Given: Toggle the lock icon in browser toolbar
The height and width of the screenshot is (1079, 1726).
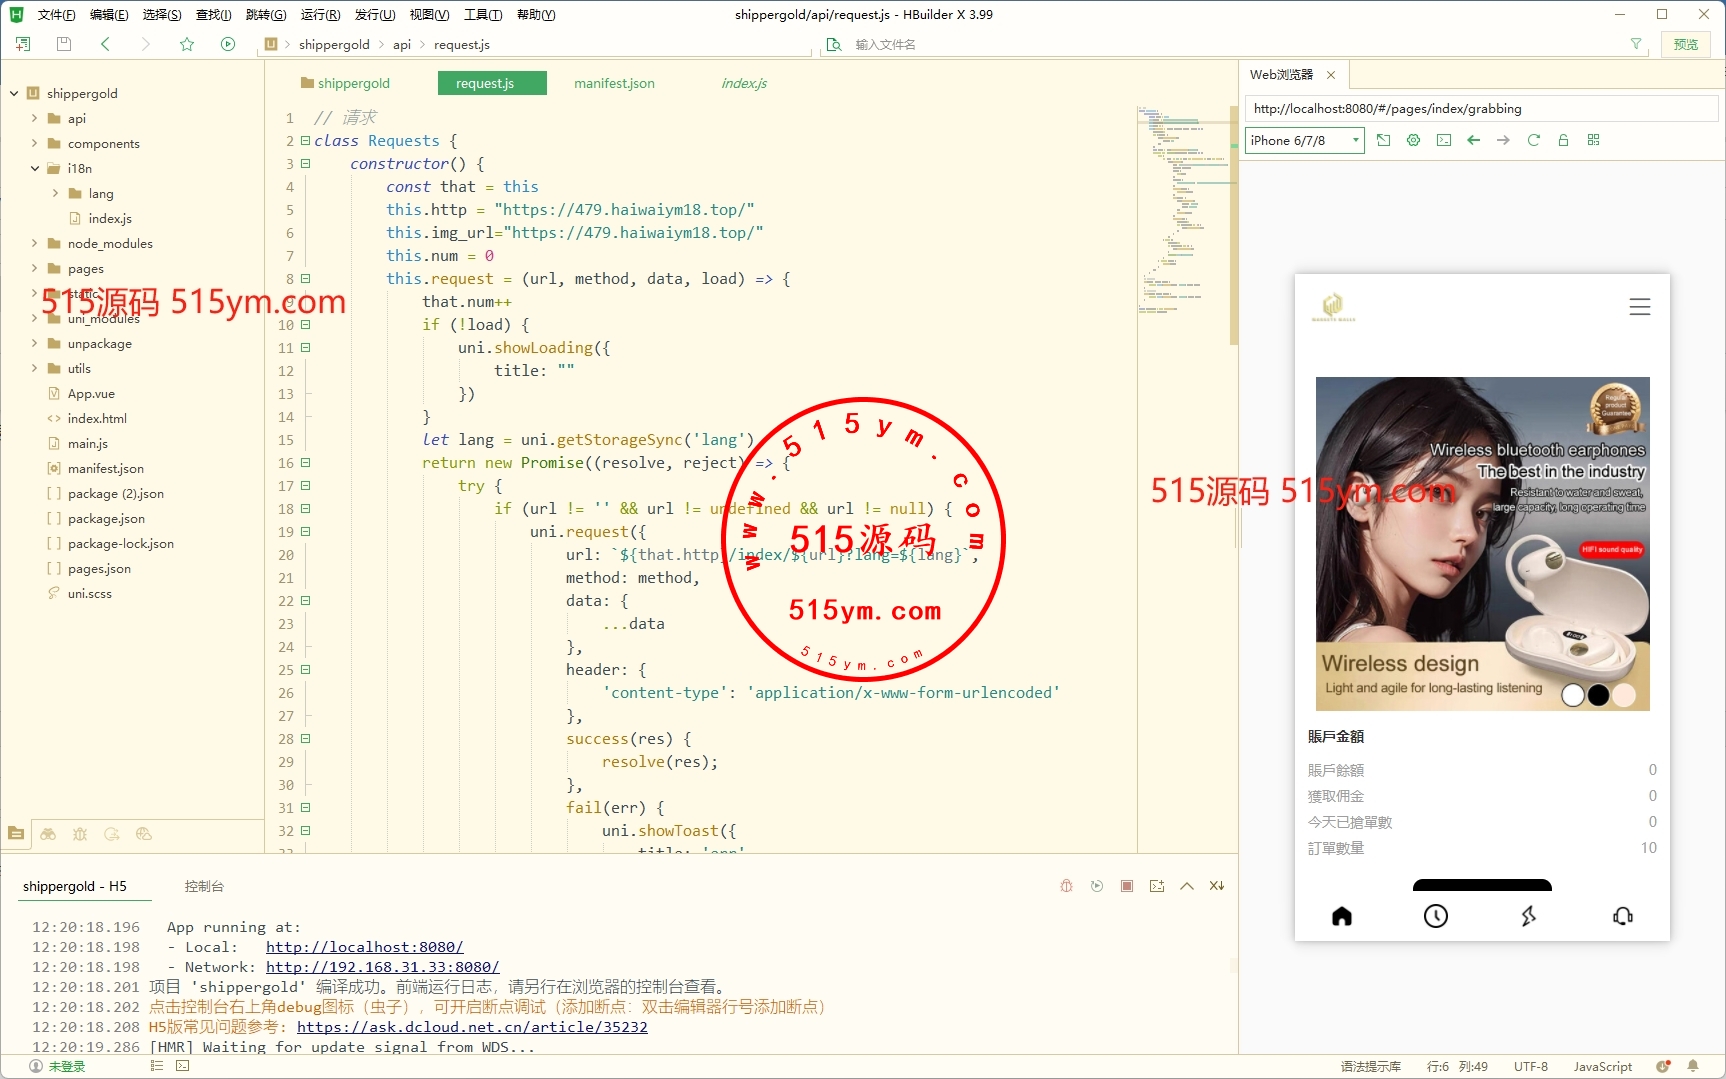Looking at the screenshot, I should click(x=1563, y=140).
